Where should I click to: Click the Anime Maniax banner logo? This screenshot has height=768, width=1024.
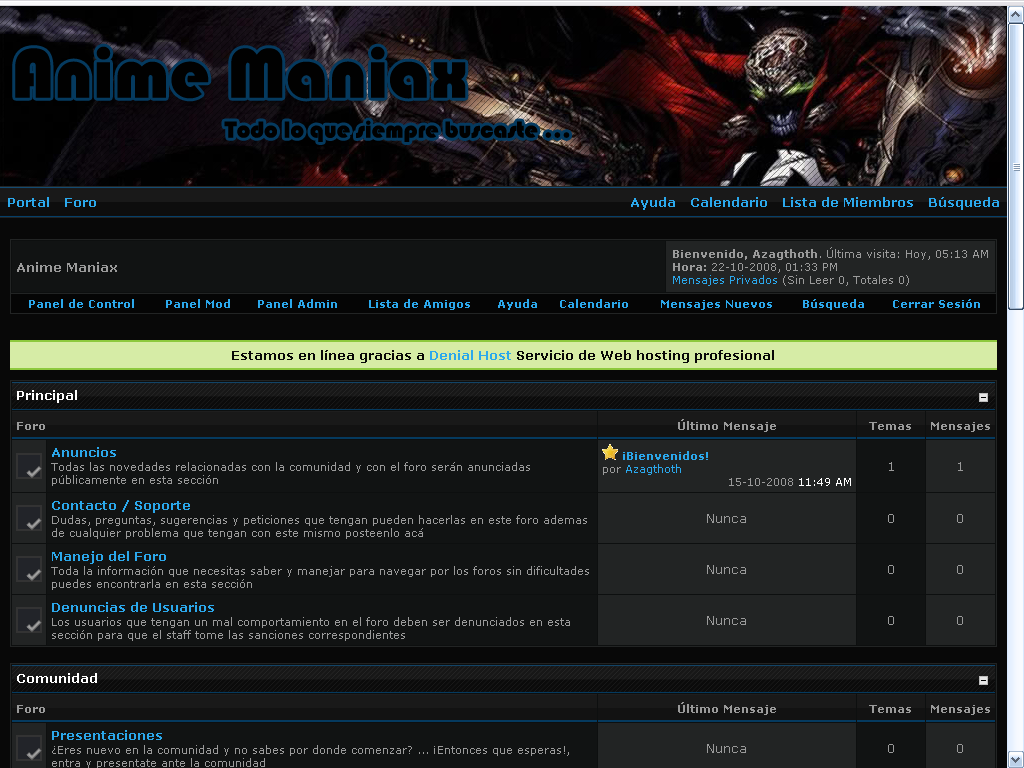240,80
